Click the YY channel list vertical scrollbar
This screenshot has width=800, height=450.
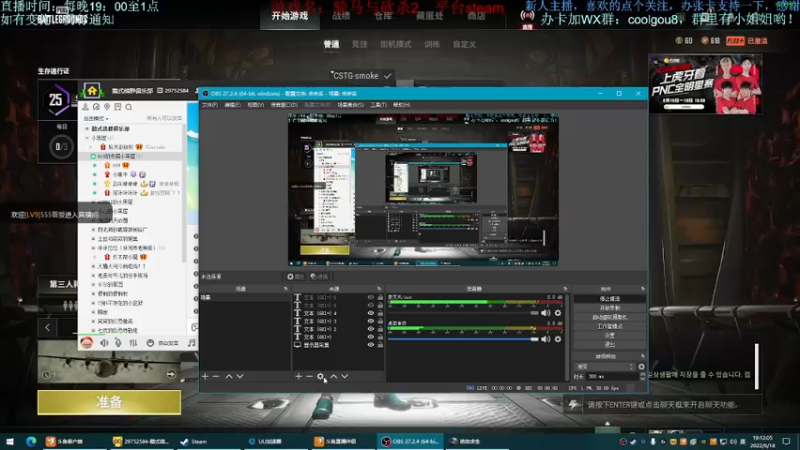click(x=184, y=194)
